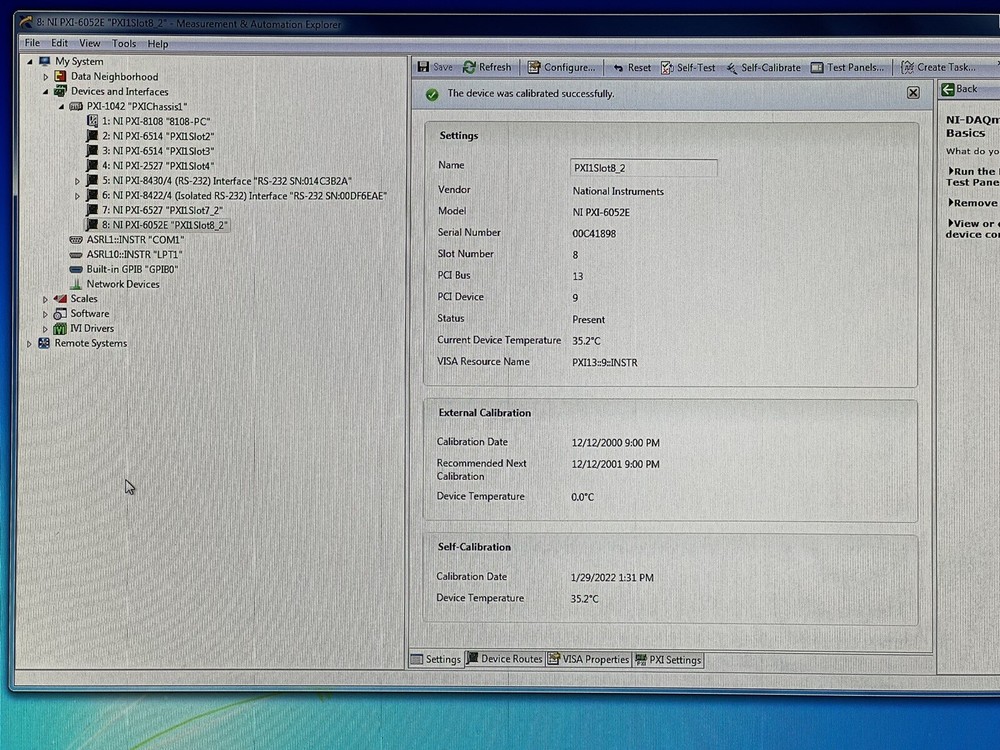Collapse the My System tree node
Image resolution: width=1000 pixels, height=750 pixels.
29,62
